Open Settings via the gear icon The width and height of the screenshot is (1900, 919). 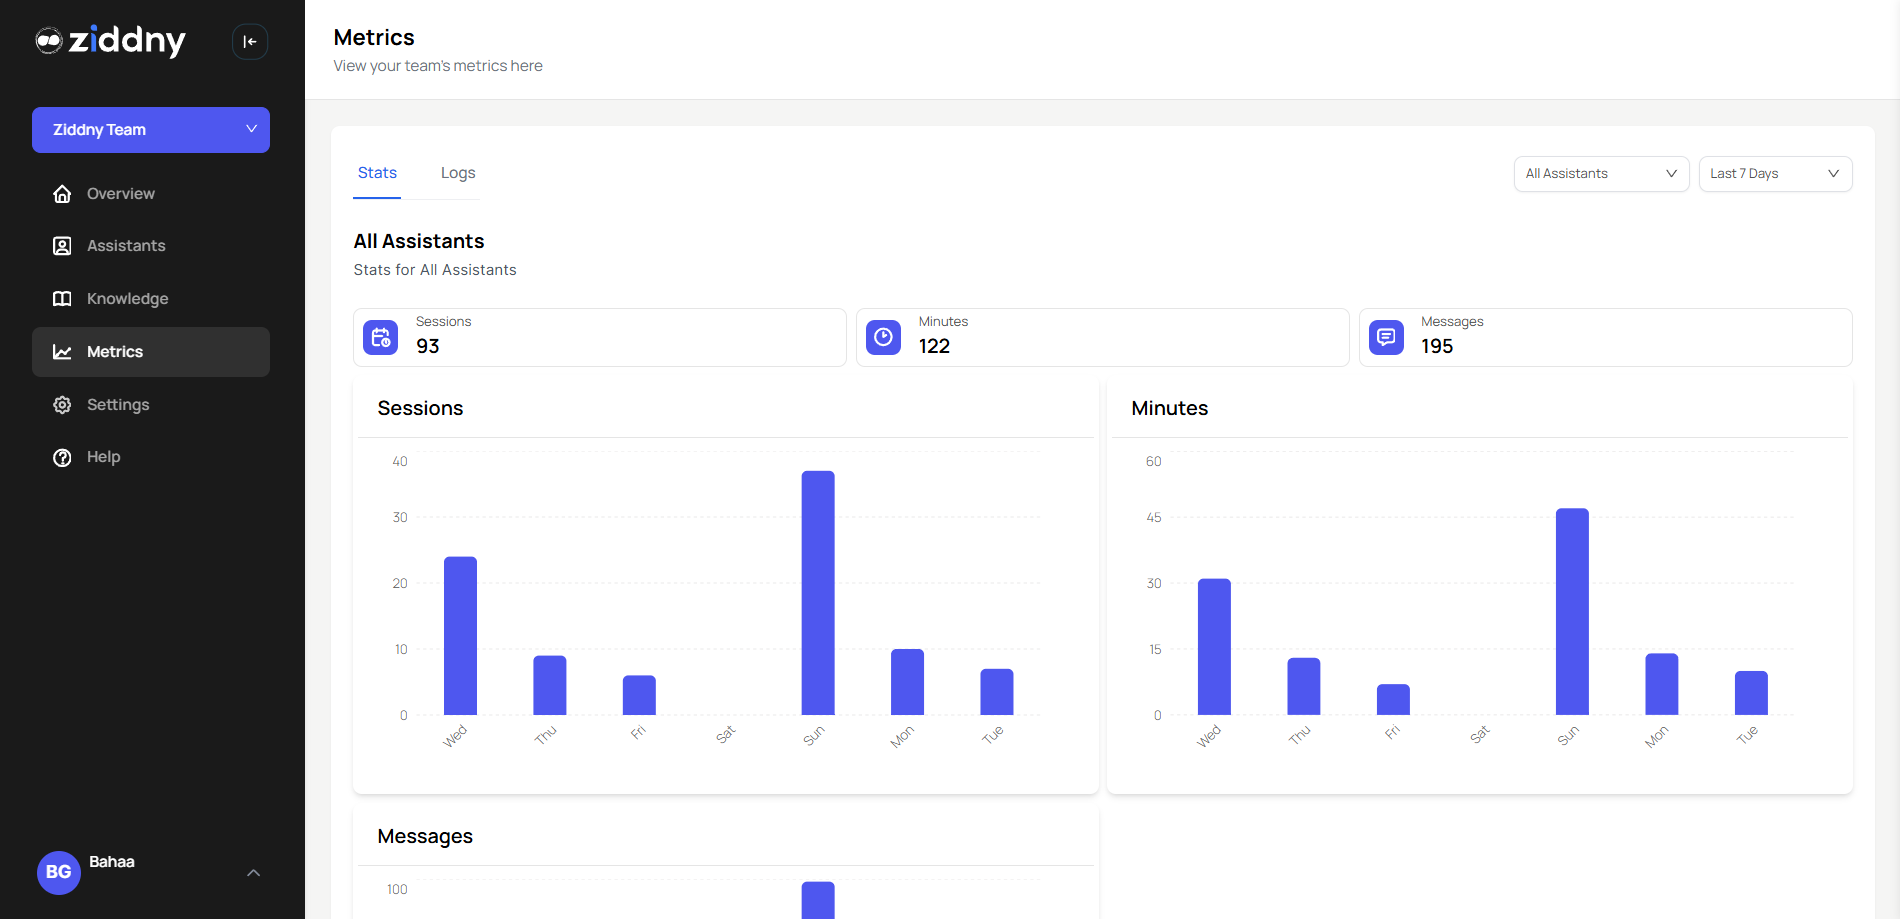pyautogui.click(x=62, y=404)
